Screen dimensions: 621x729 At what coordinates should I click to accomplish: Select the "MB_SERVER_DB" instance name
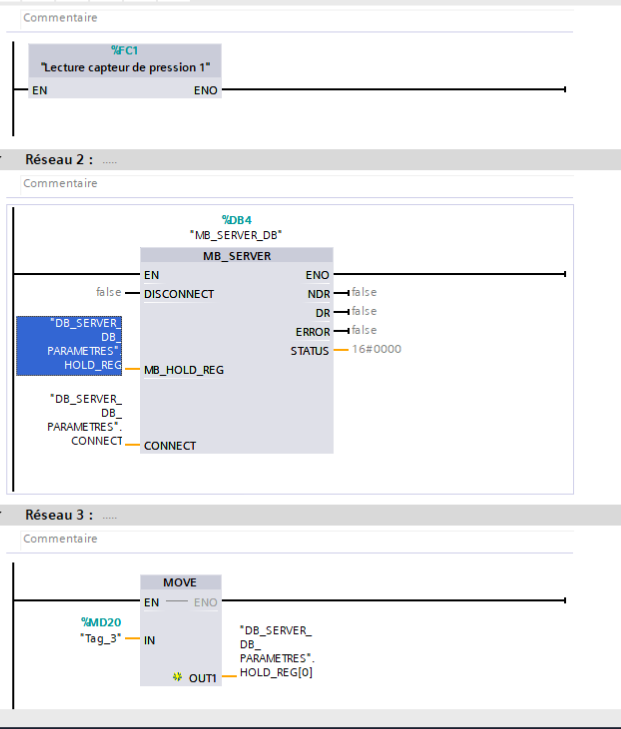236,234
